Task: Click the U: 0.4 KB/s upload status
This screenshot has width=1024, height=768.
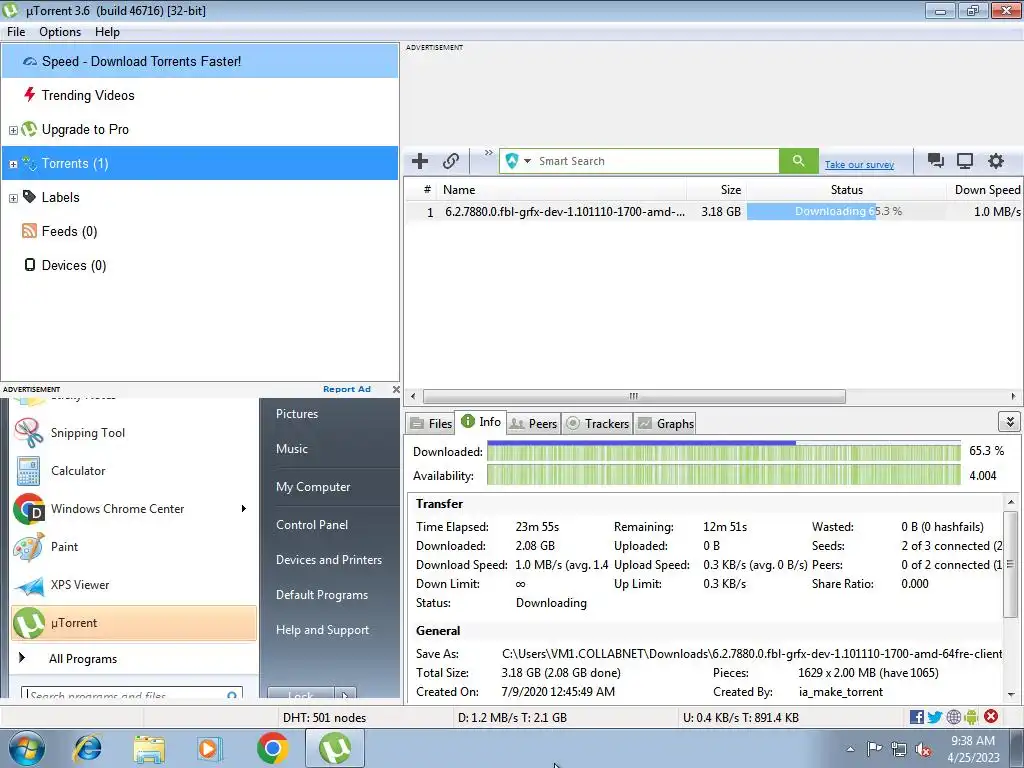Action: 741,718
